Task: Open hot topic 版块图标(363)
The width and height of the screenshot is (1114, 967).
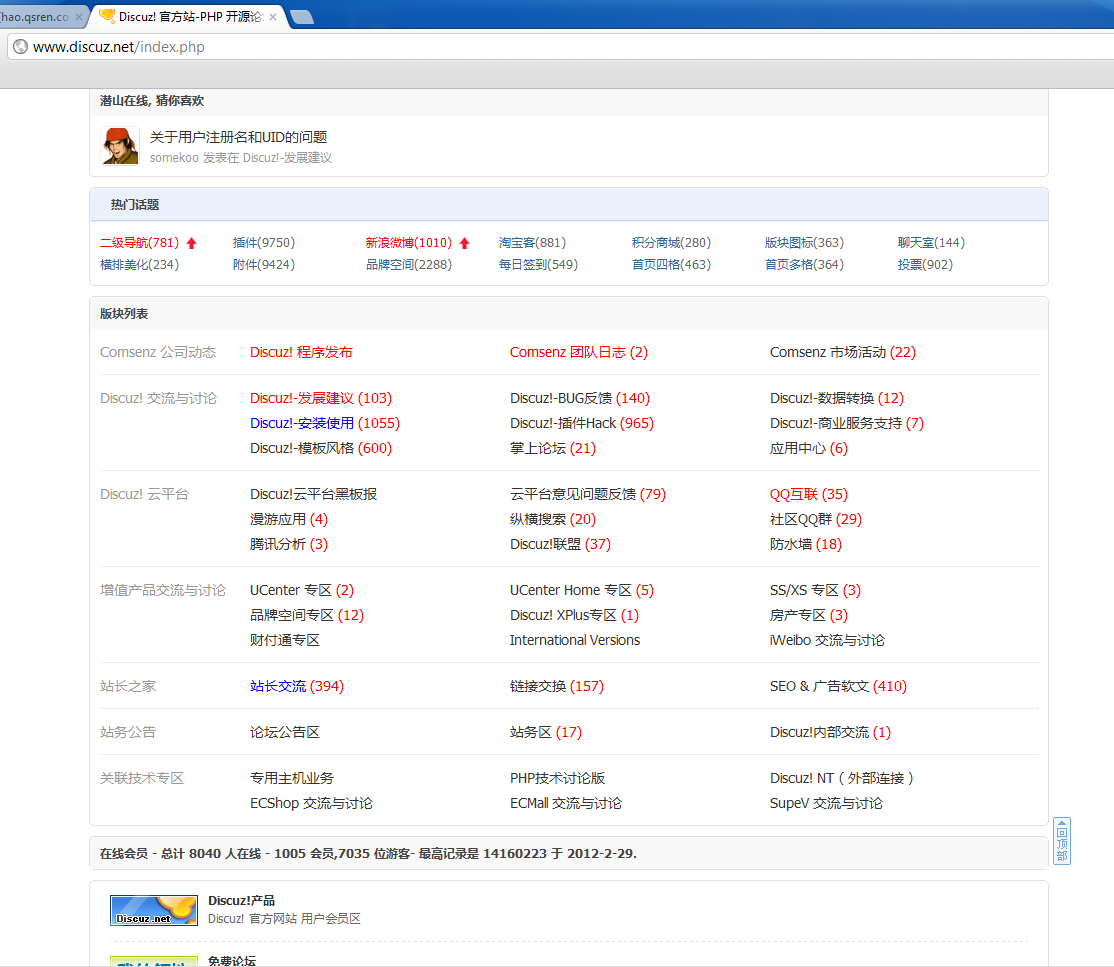Action: [x=804, y=243]
